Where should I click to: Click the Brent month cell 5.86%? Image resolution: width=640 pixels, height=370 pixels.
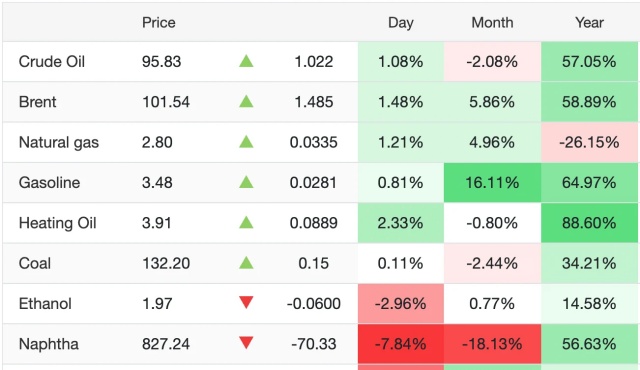(492, 102)
